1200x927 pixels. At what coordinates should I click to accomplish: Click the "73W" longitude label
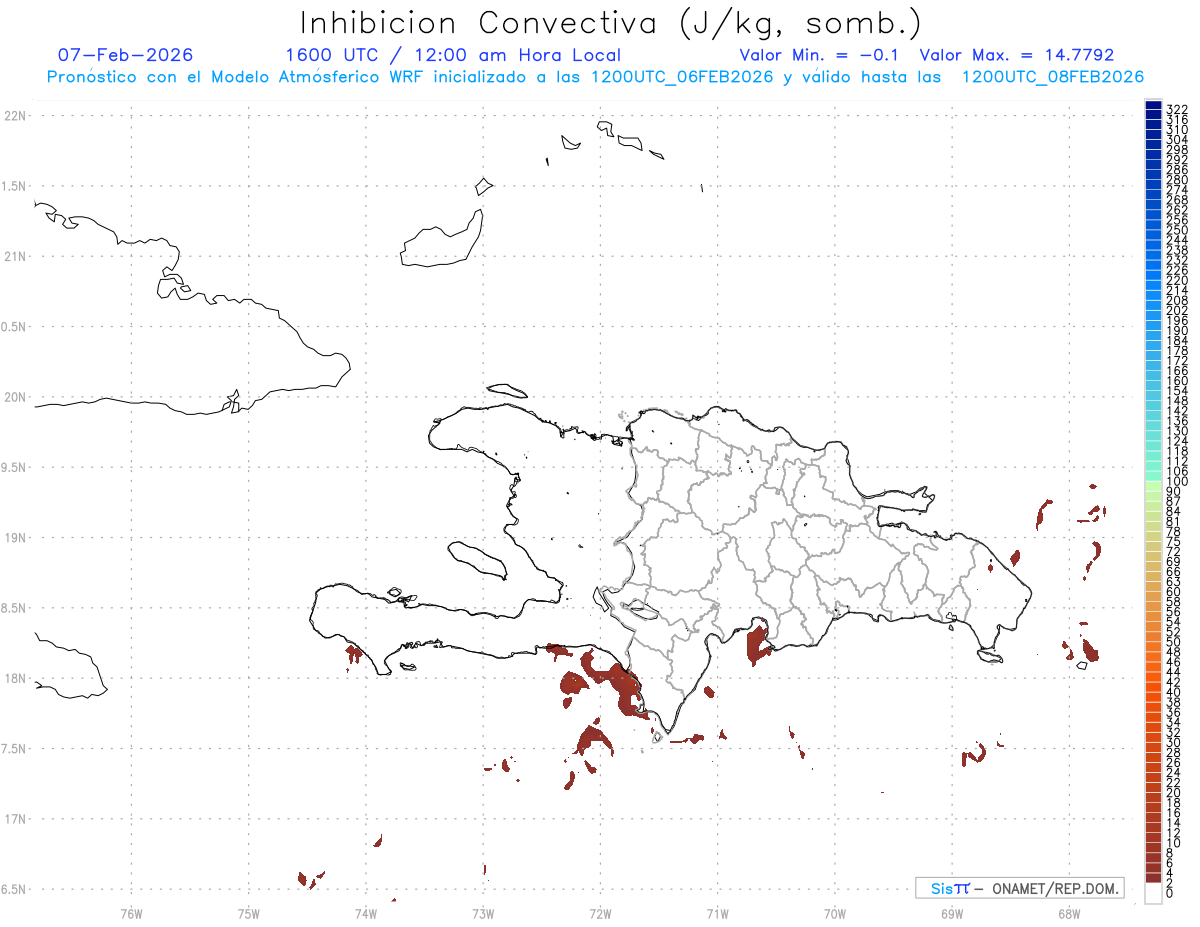pos(483,912)
